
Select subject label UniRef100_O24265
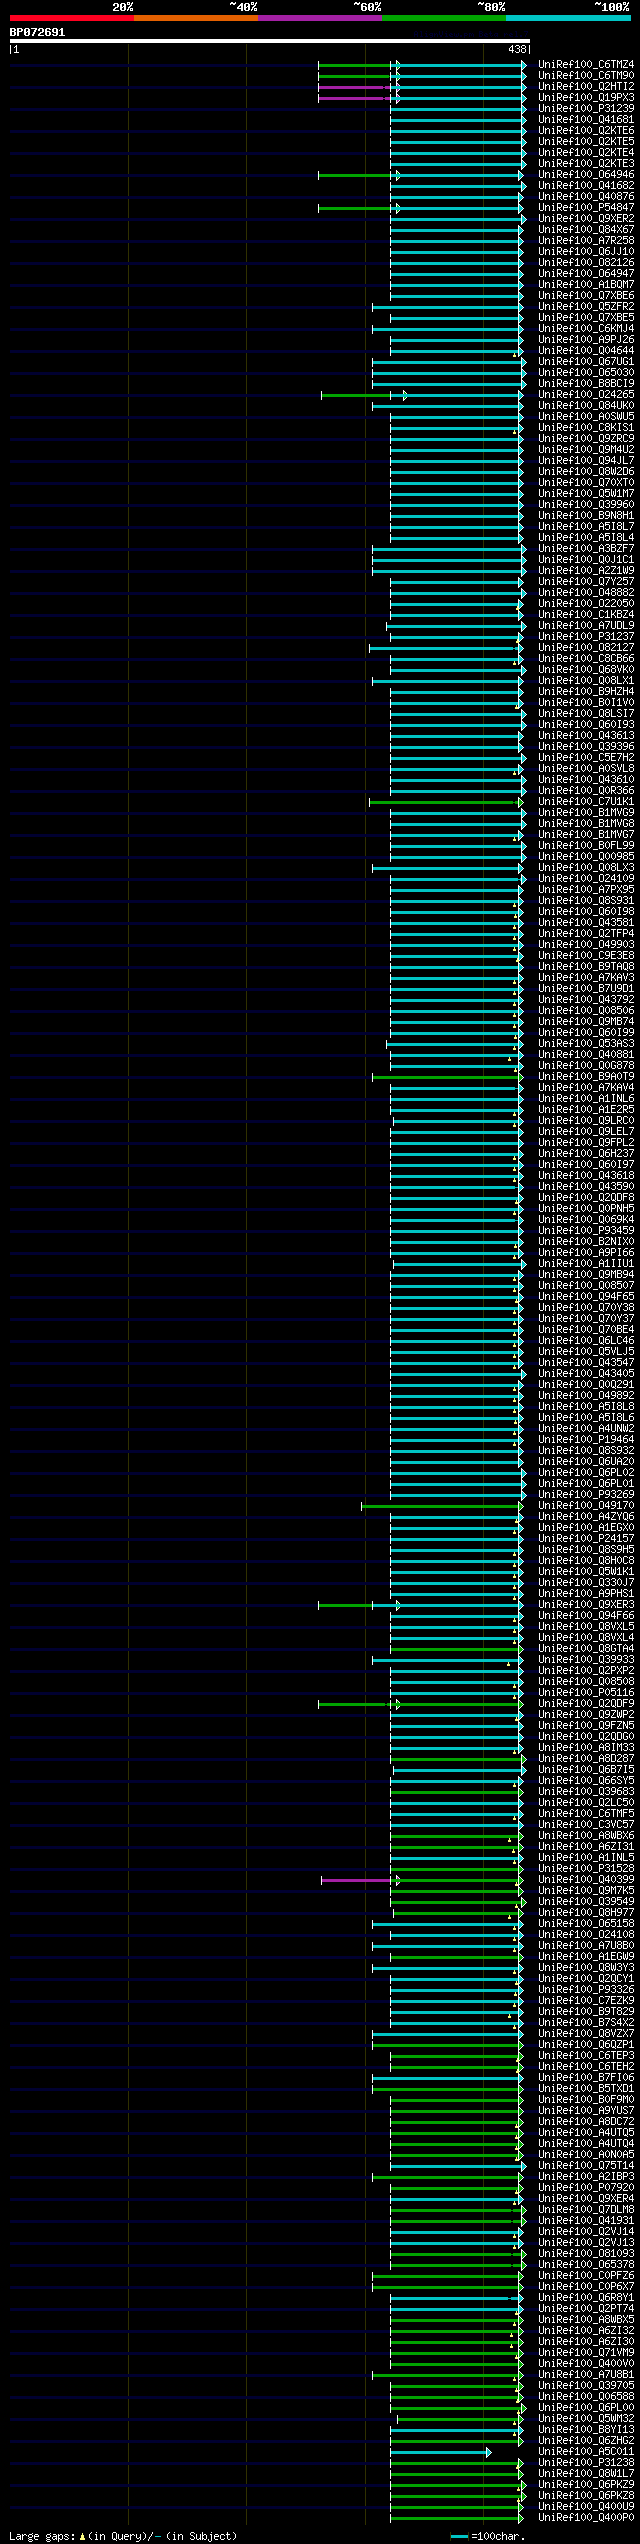pyautogui.click(x=586, y=395)
